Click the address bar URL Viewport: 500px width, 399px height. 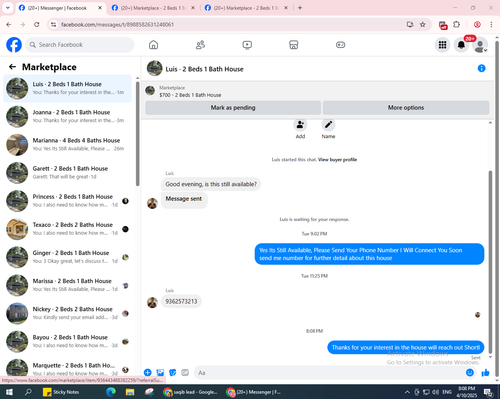click(117, 24)
